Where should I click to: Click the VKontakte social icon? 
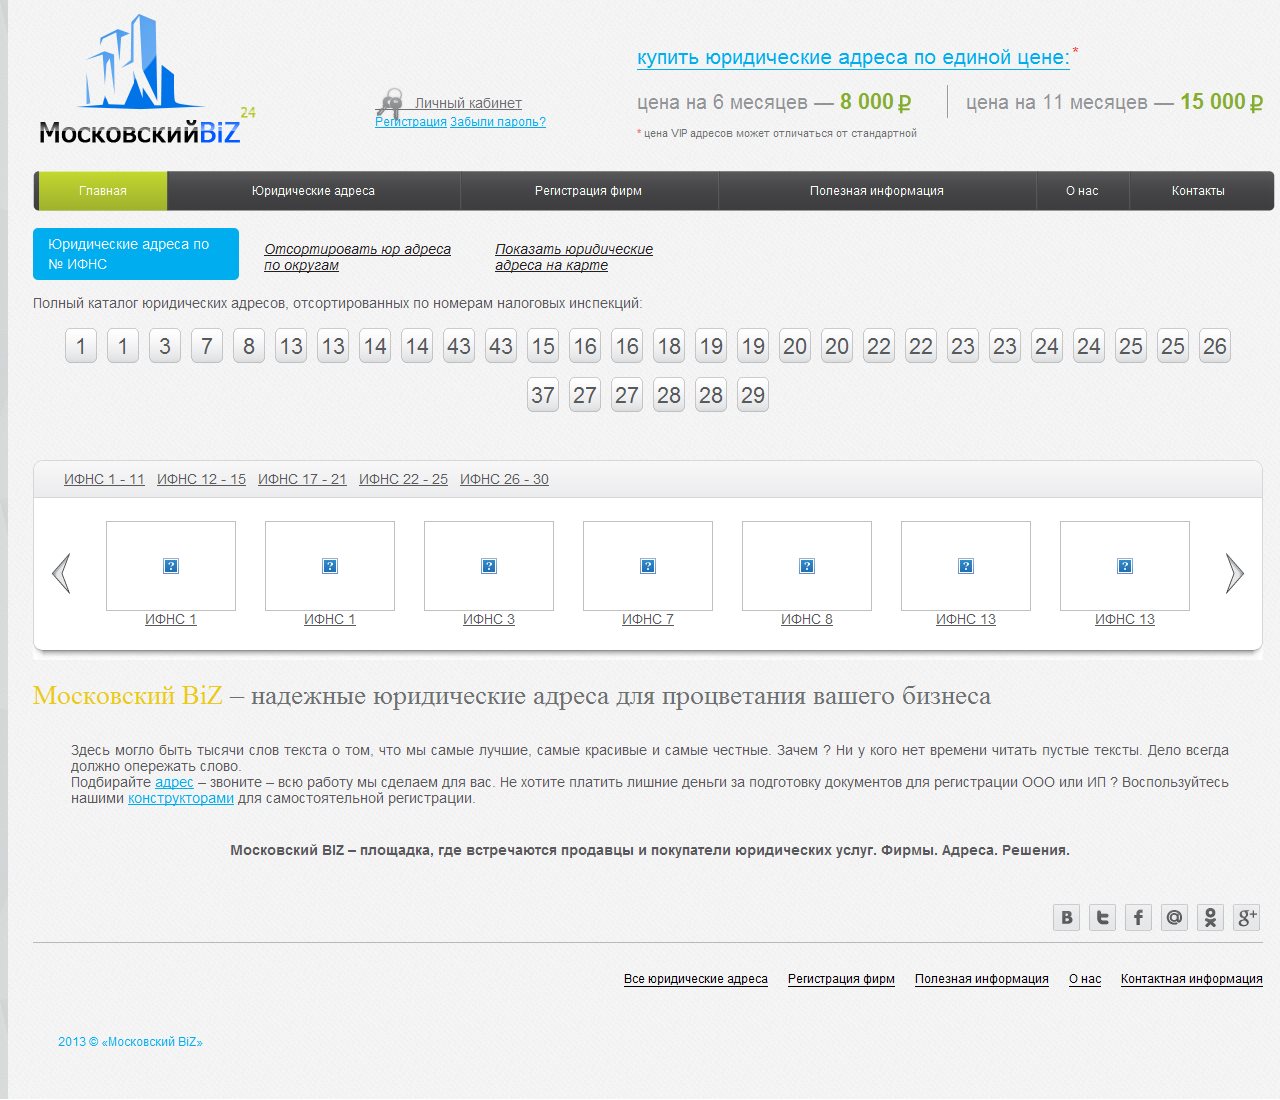pyautogui.click(x=1067, y=917)
